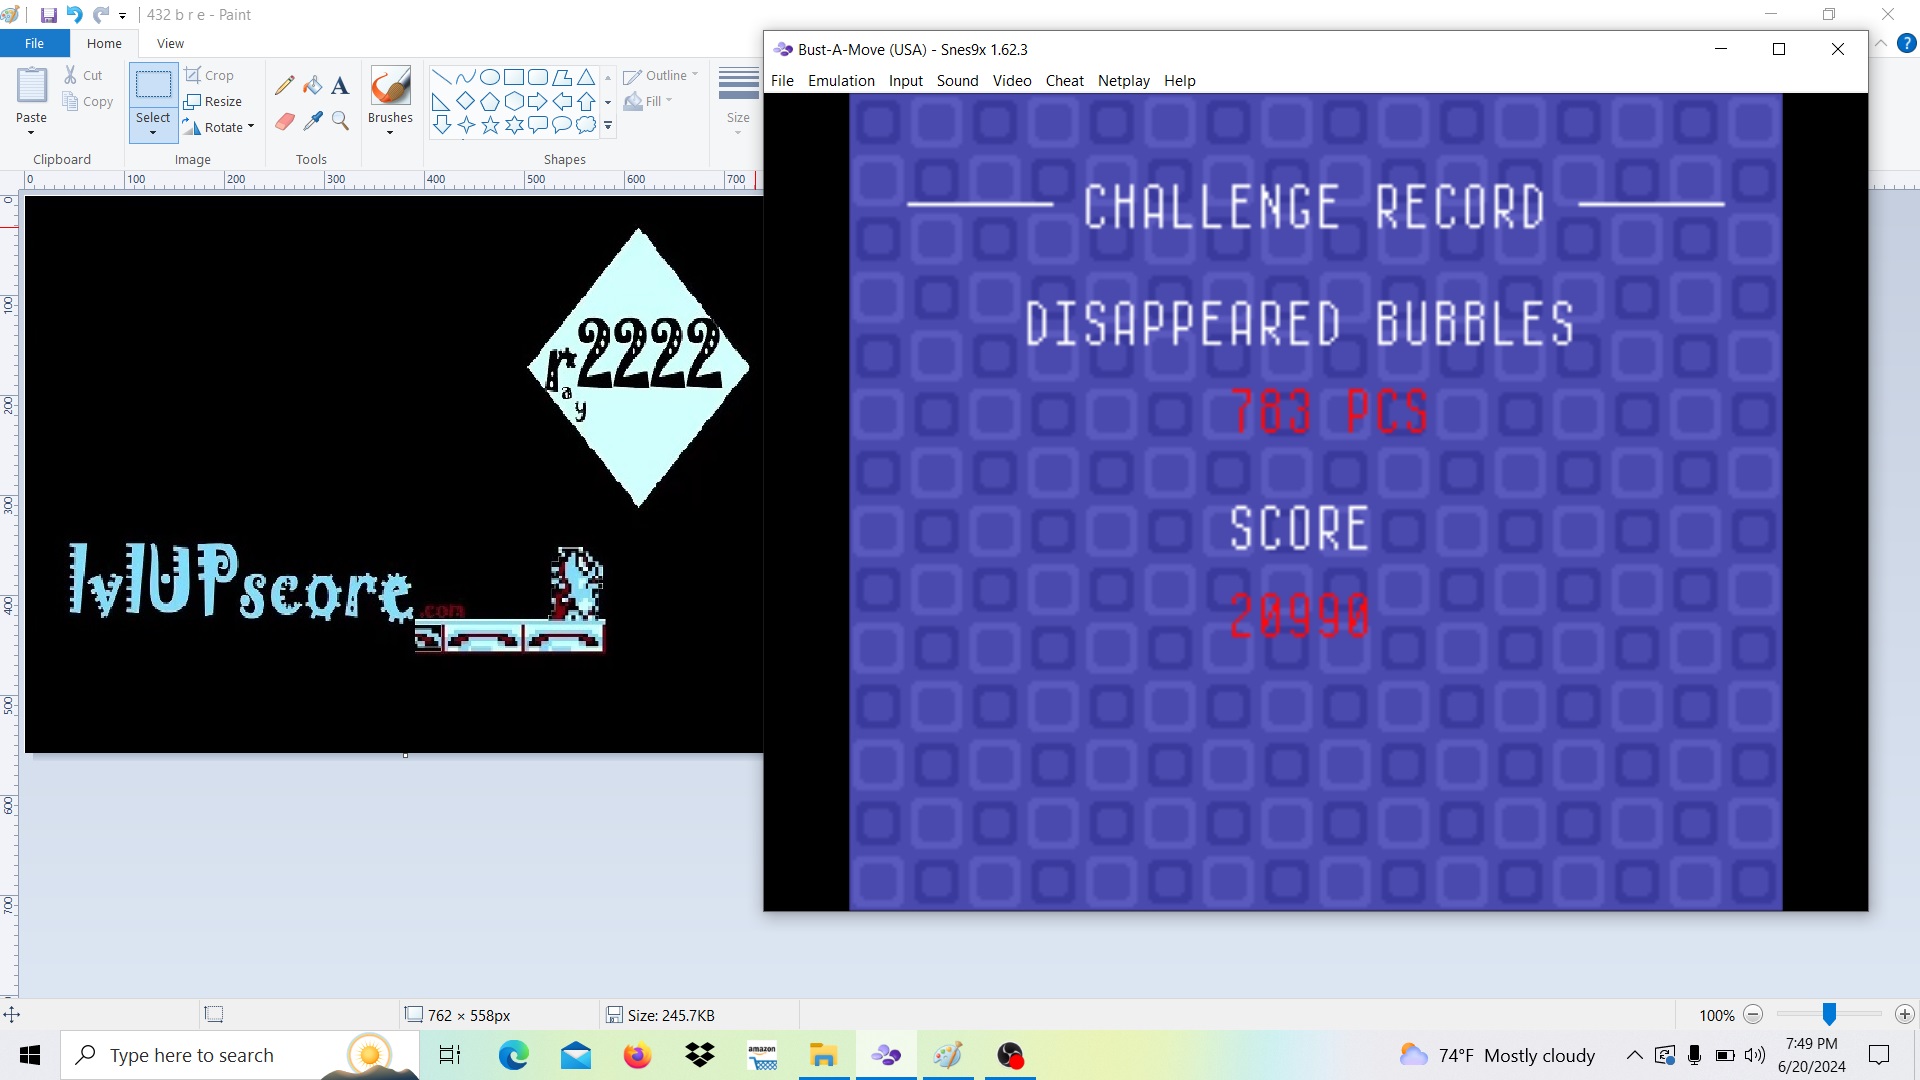Select the Magnifier tool
This screenshot has width=1920, height=1080.
pyautogui.click(x=340, y=121)
